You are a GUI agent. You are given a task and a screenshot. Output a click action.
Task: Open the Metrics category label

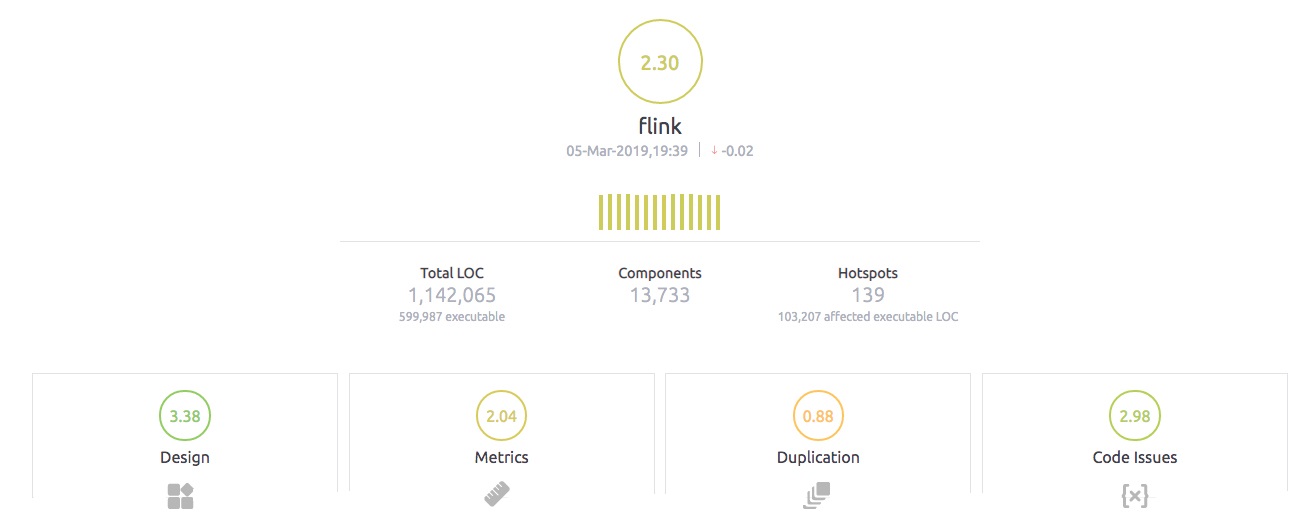501,457
